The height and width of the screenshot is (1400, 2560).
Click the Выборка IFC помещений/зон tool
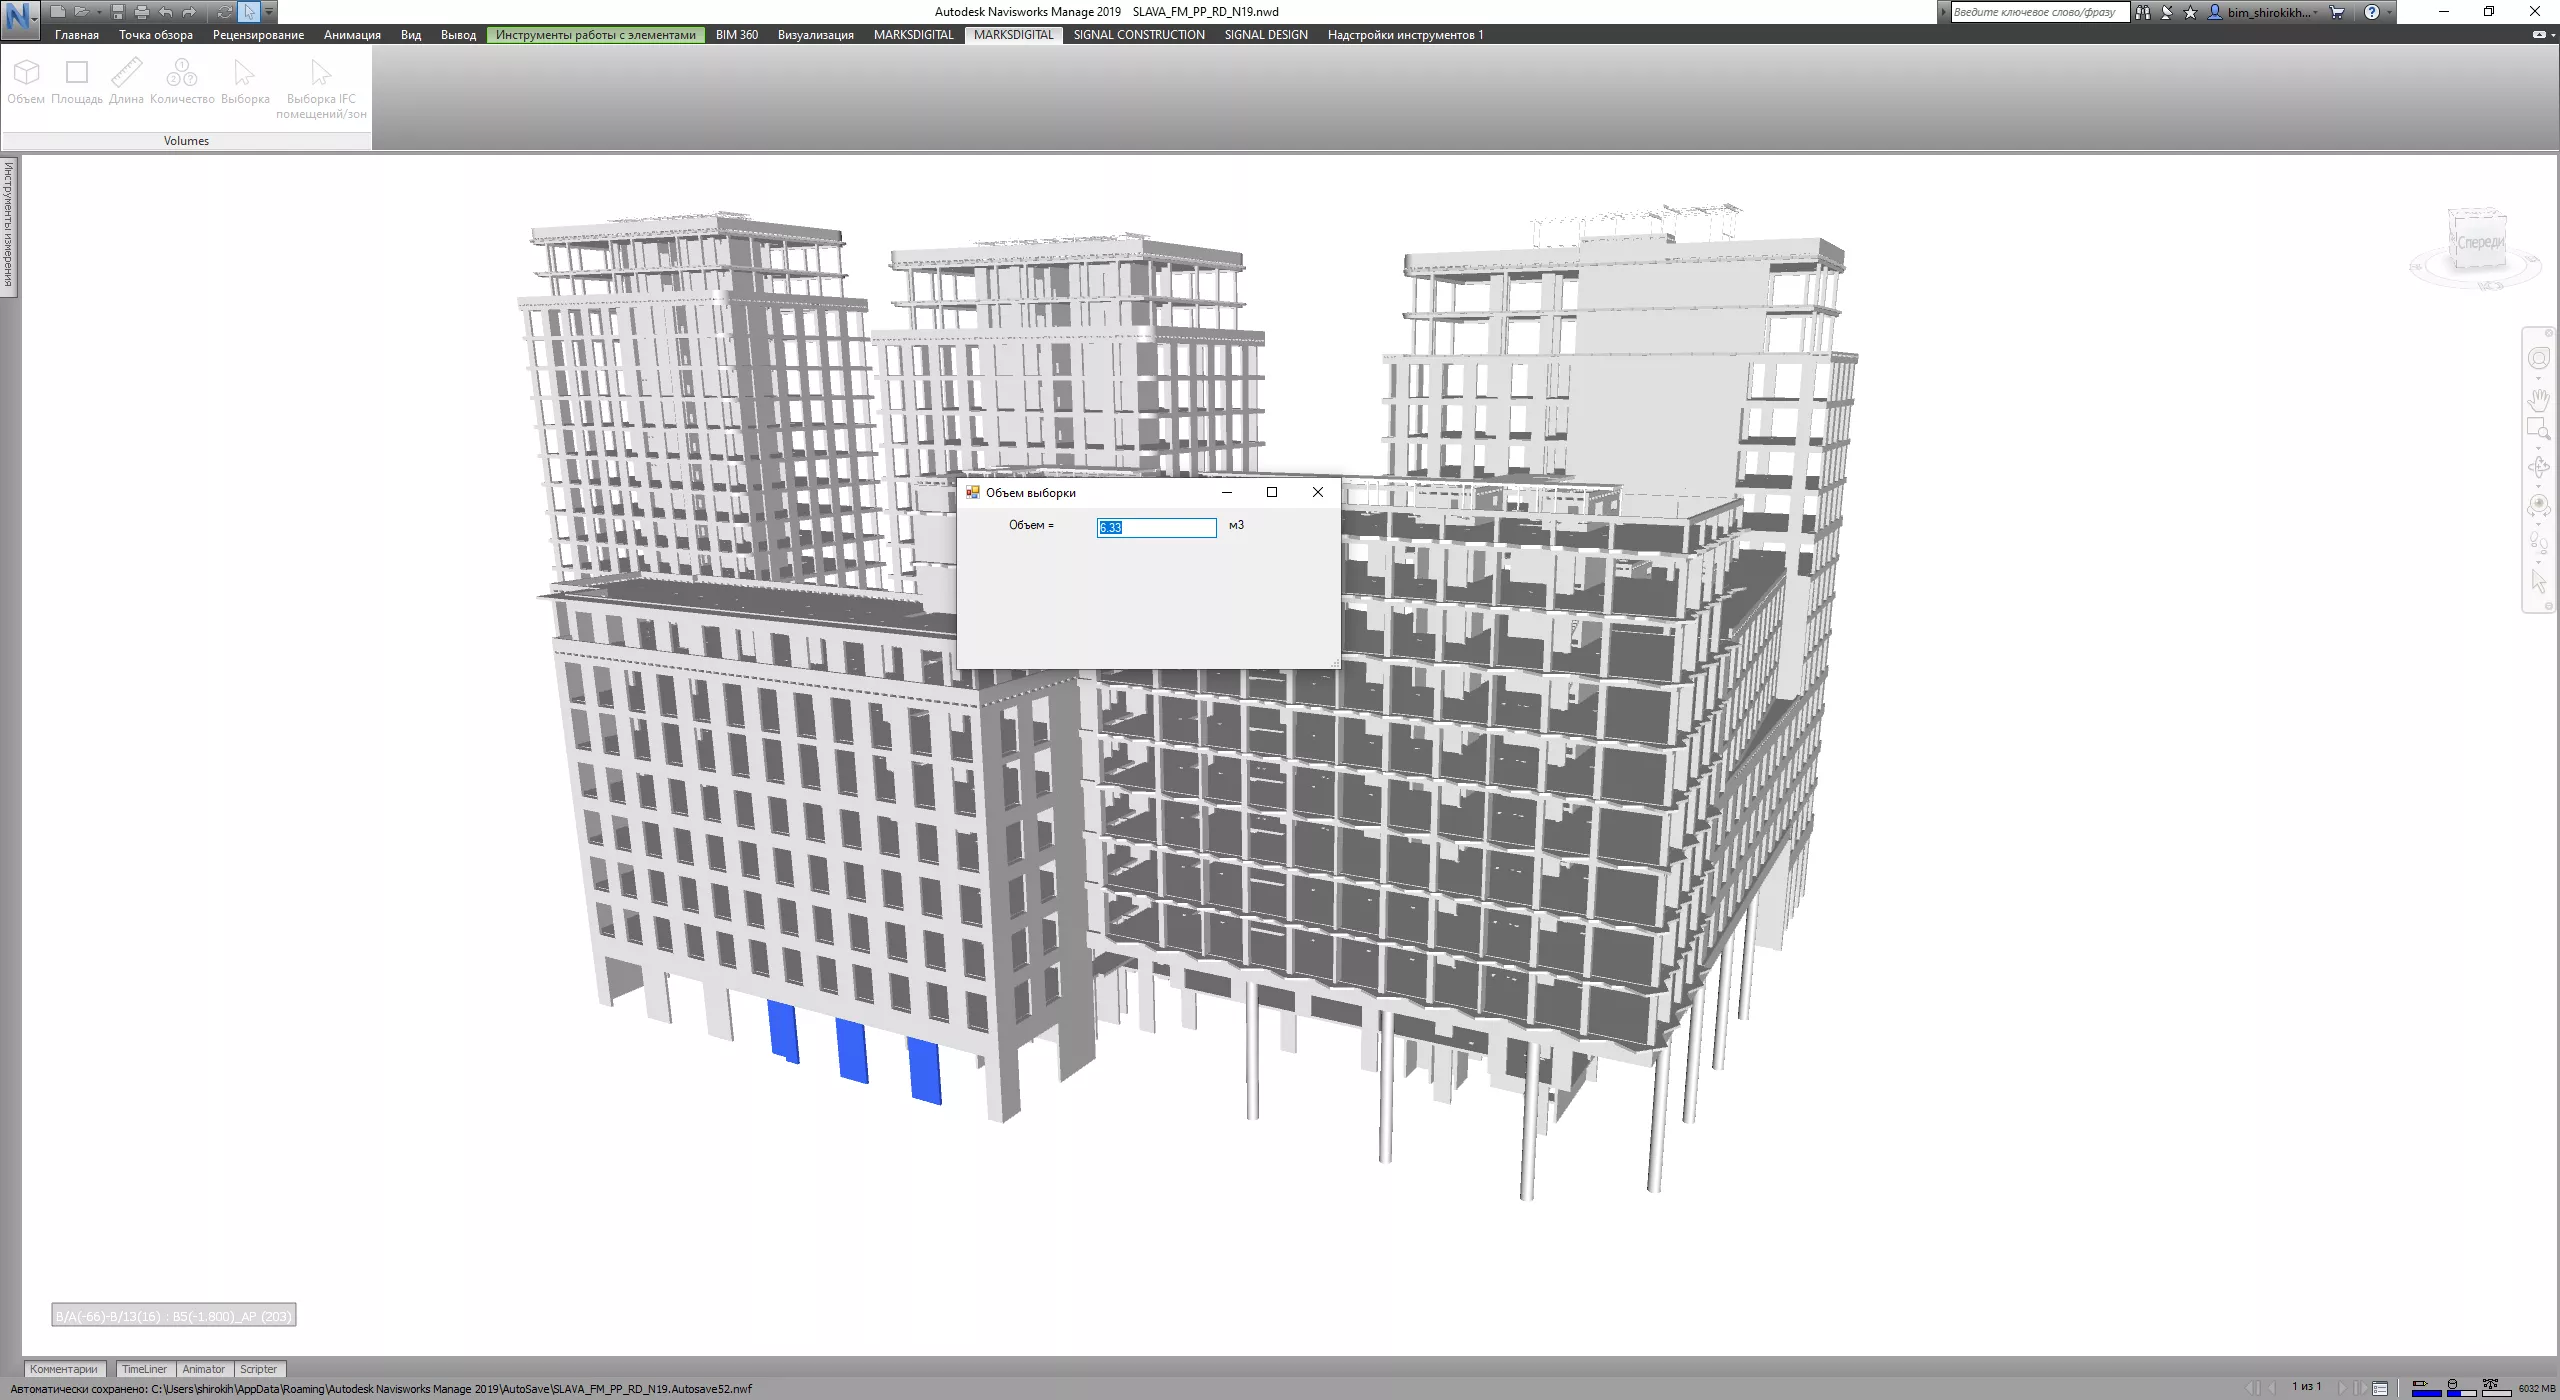click(x=321, y=88)
